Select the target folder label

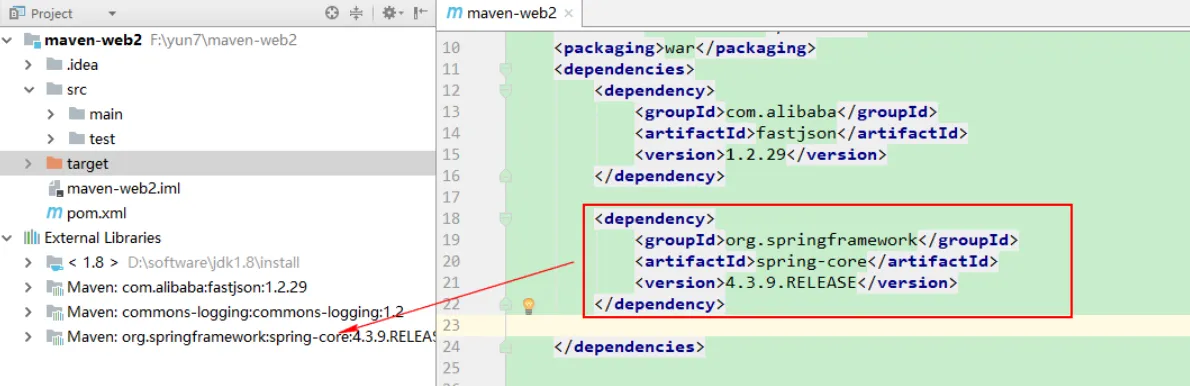click(87, 163)
